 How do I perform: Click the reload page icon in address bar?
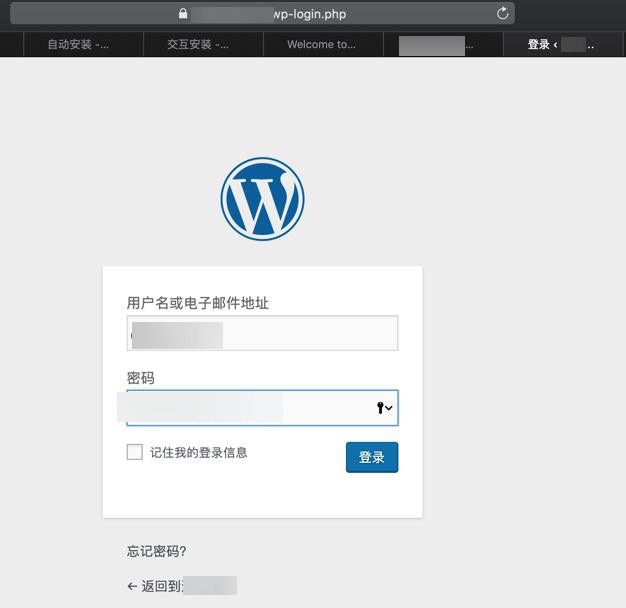point(502,14)
